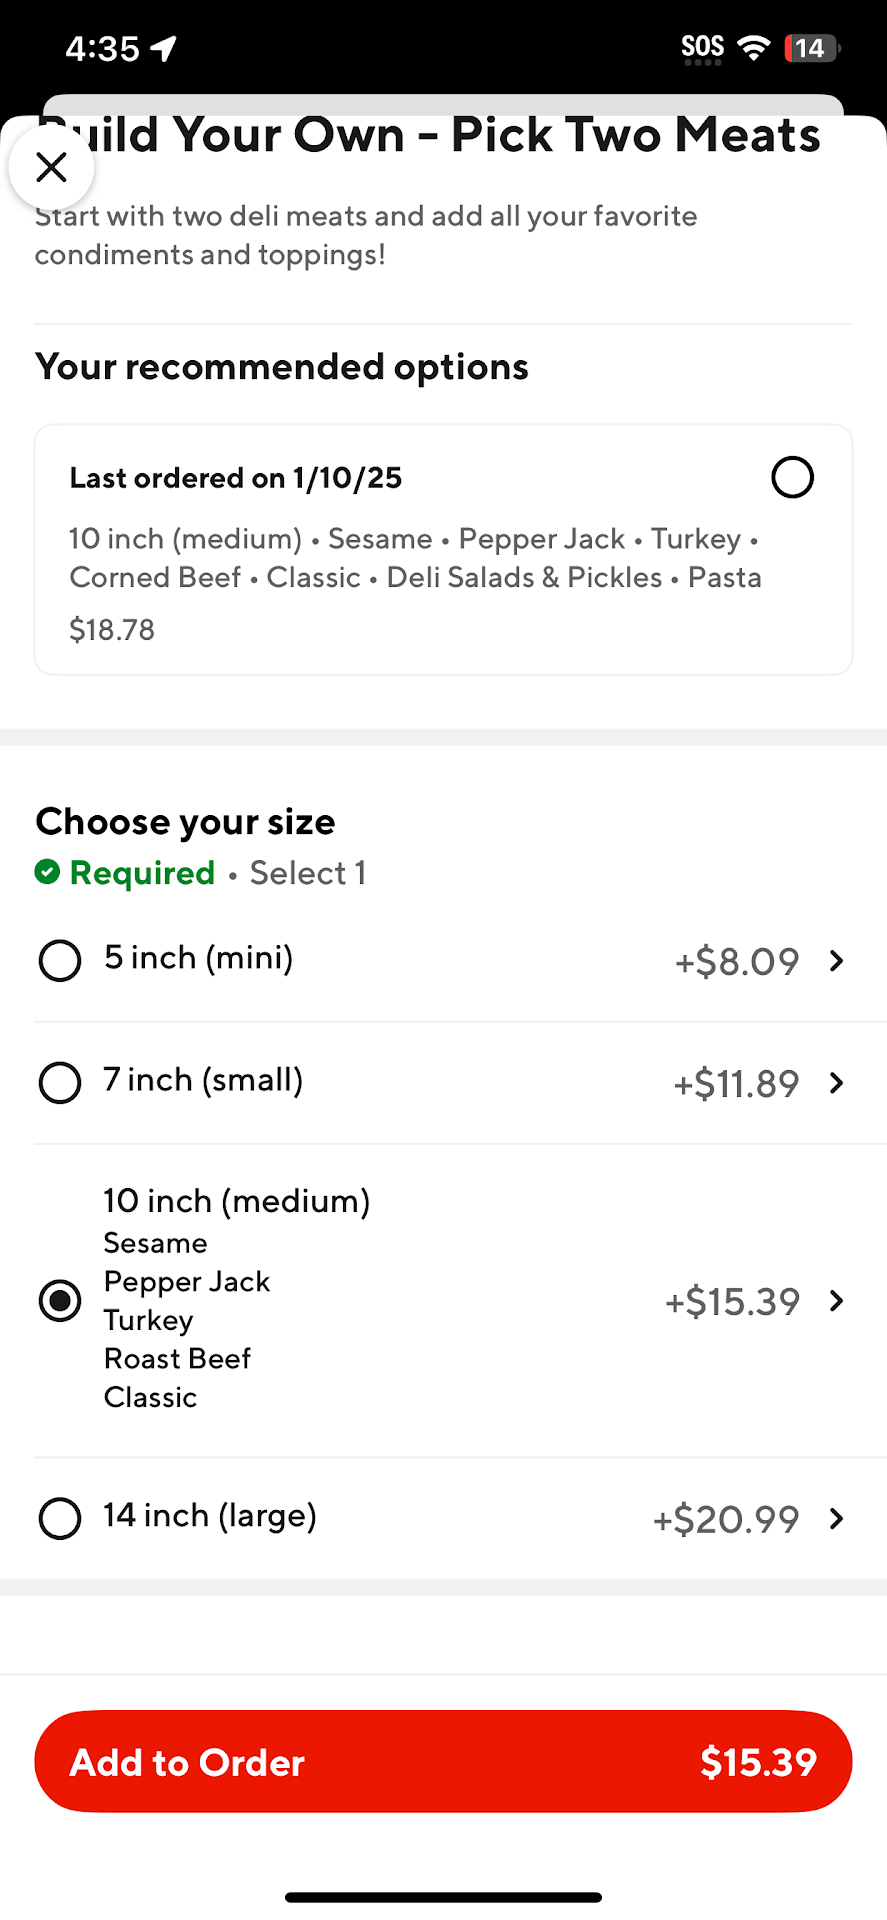Tap the SOS status indicator
The image size is (887, 1920).
point(702,48)
